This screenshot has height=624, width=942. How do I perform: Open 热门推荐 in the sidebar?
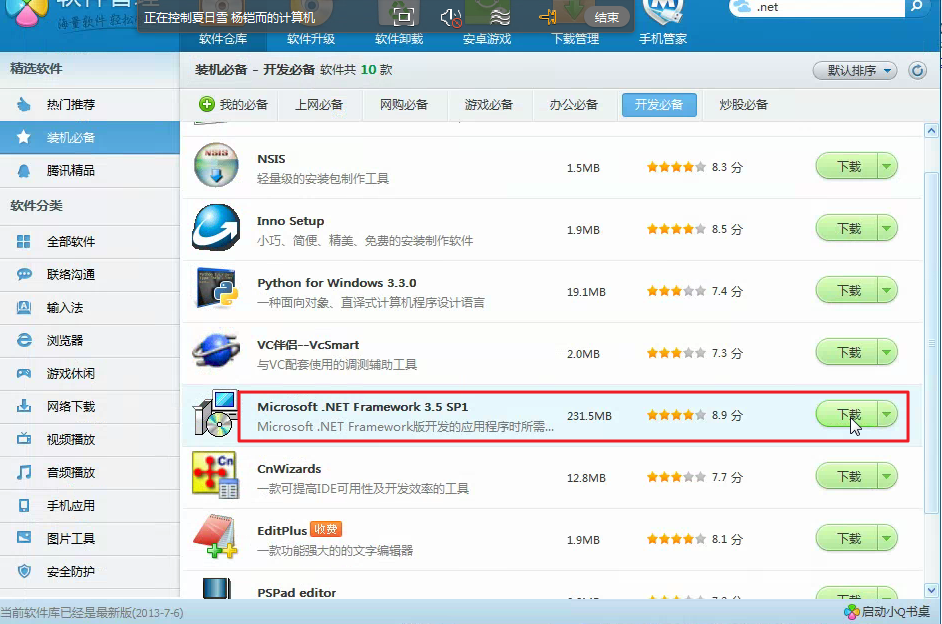click(x=90, y=105)
